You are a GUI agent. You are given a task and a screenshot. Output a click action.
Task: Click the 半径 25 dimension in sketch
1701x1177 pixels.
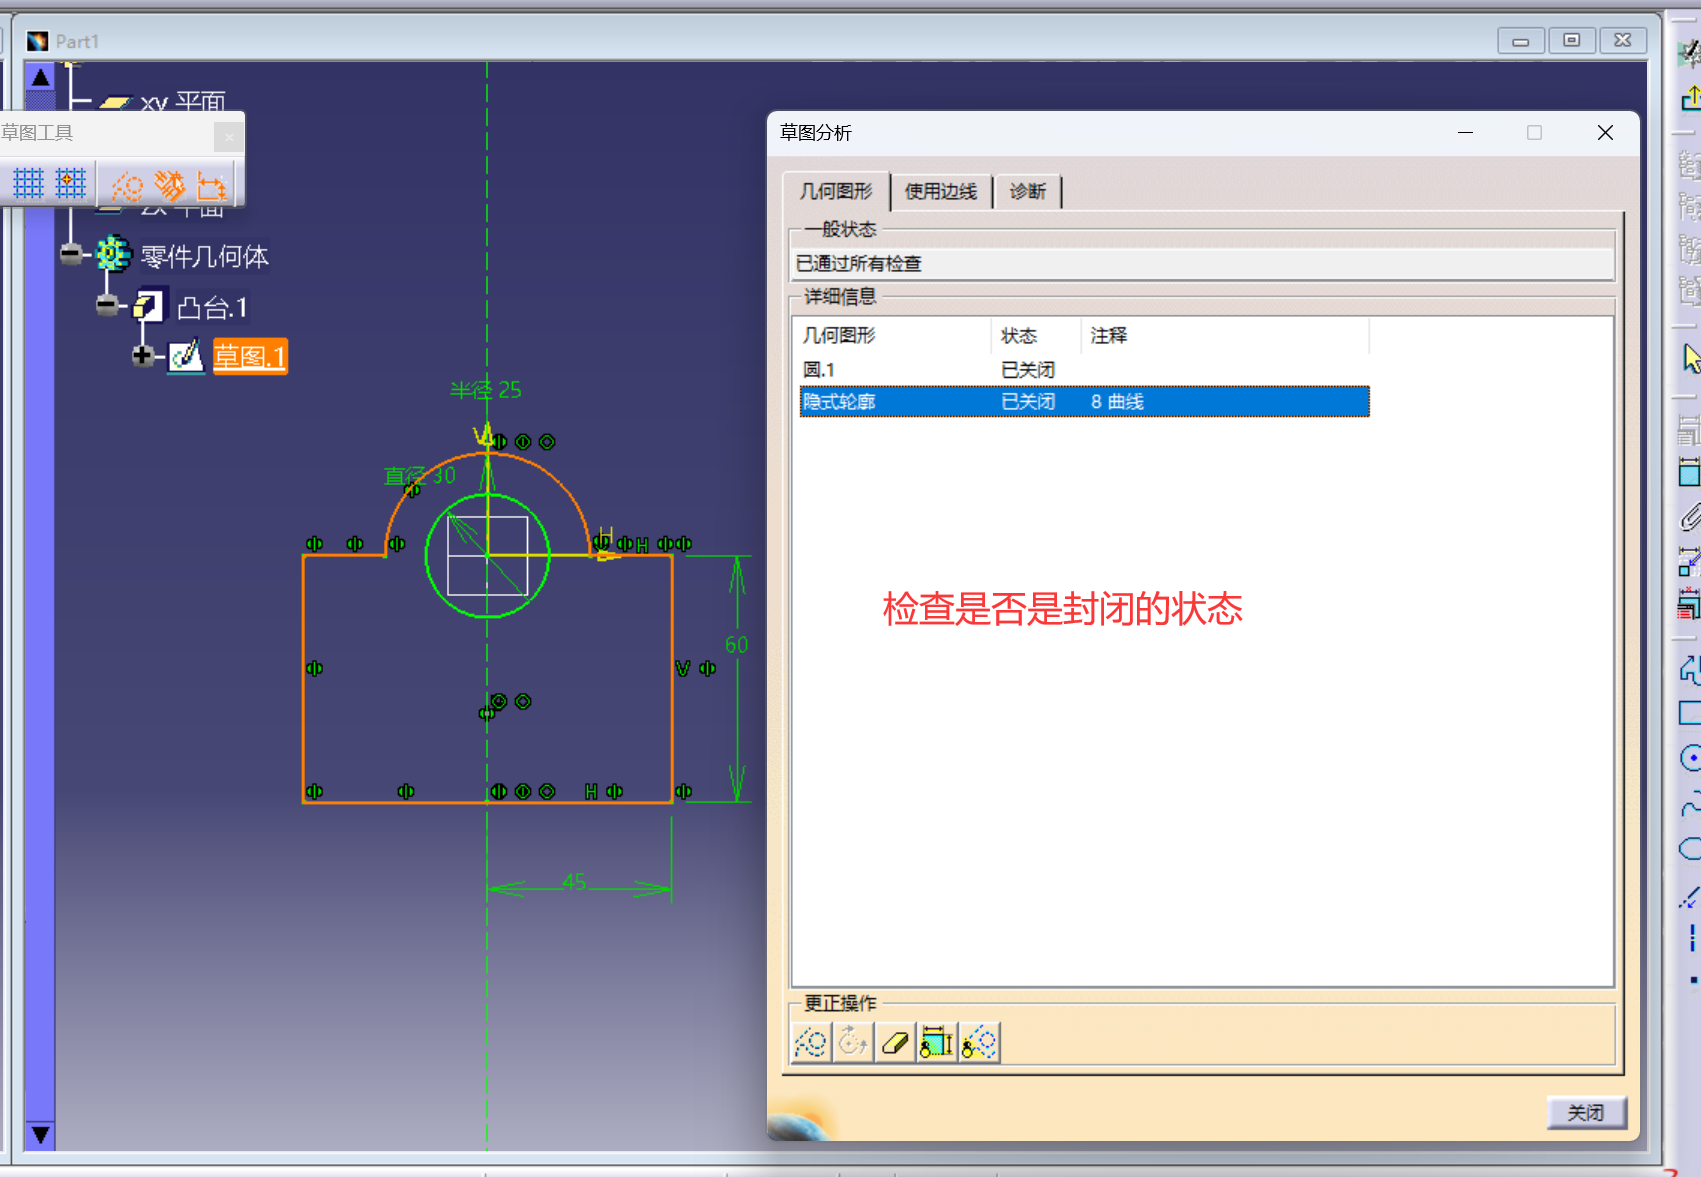coord(485,390)
